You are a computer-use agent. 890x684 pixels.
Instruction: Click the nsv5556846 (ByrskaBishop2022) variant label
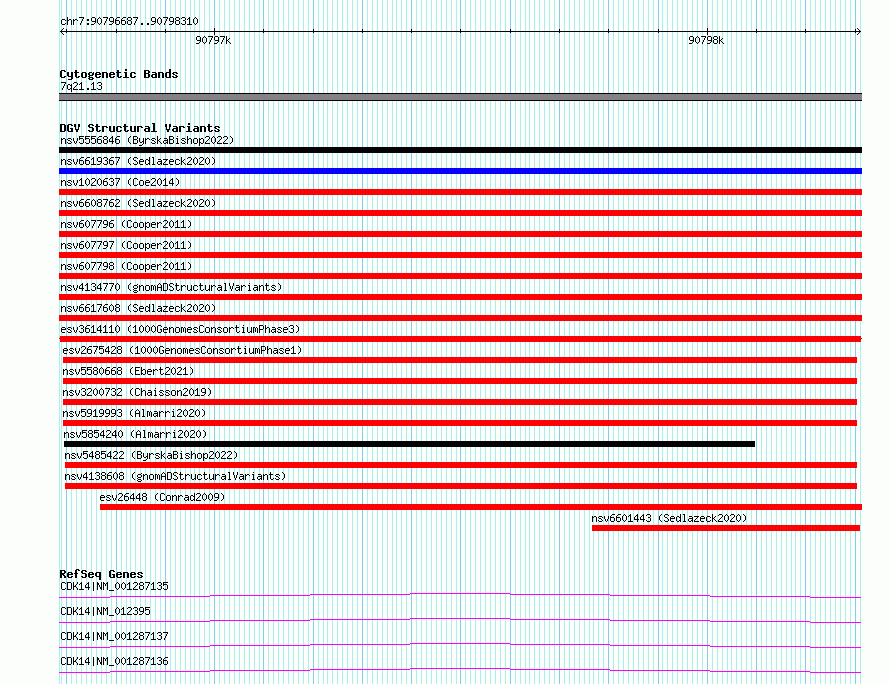pos(147,140)
